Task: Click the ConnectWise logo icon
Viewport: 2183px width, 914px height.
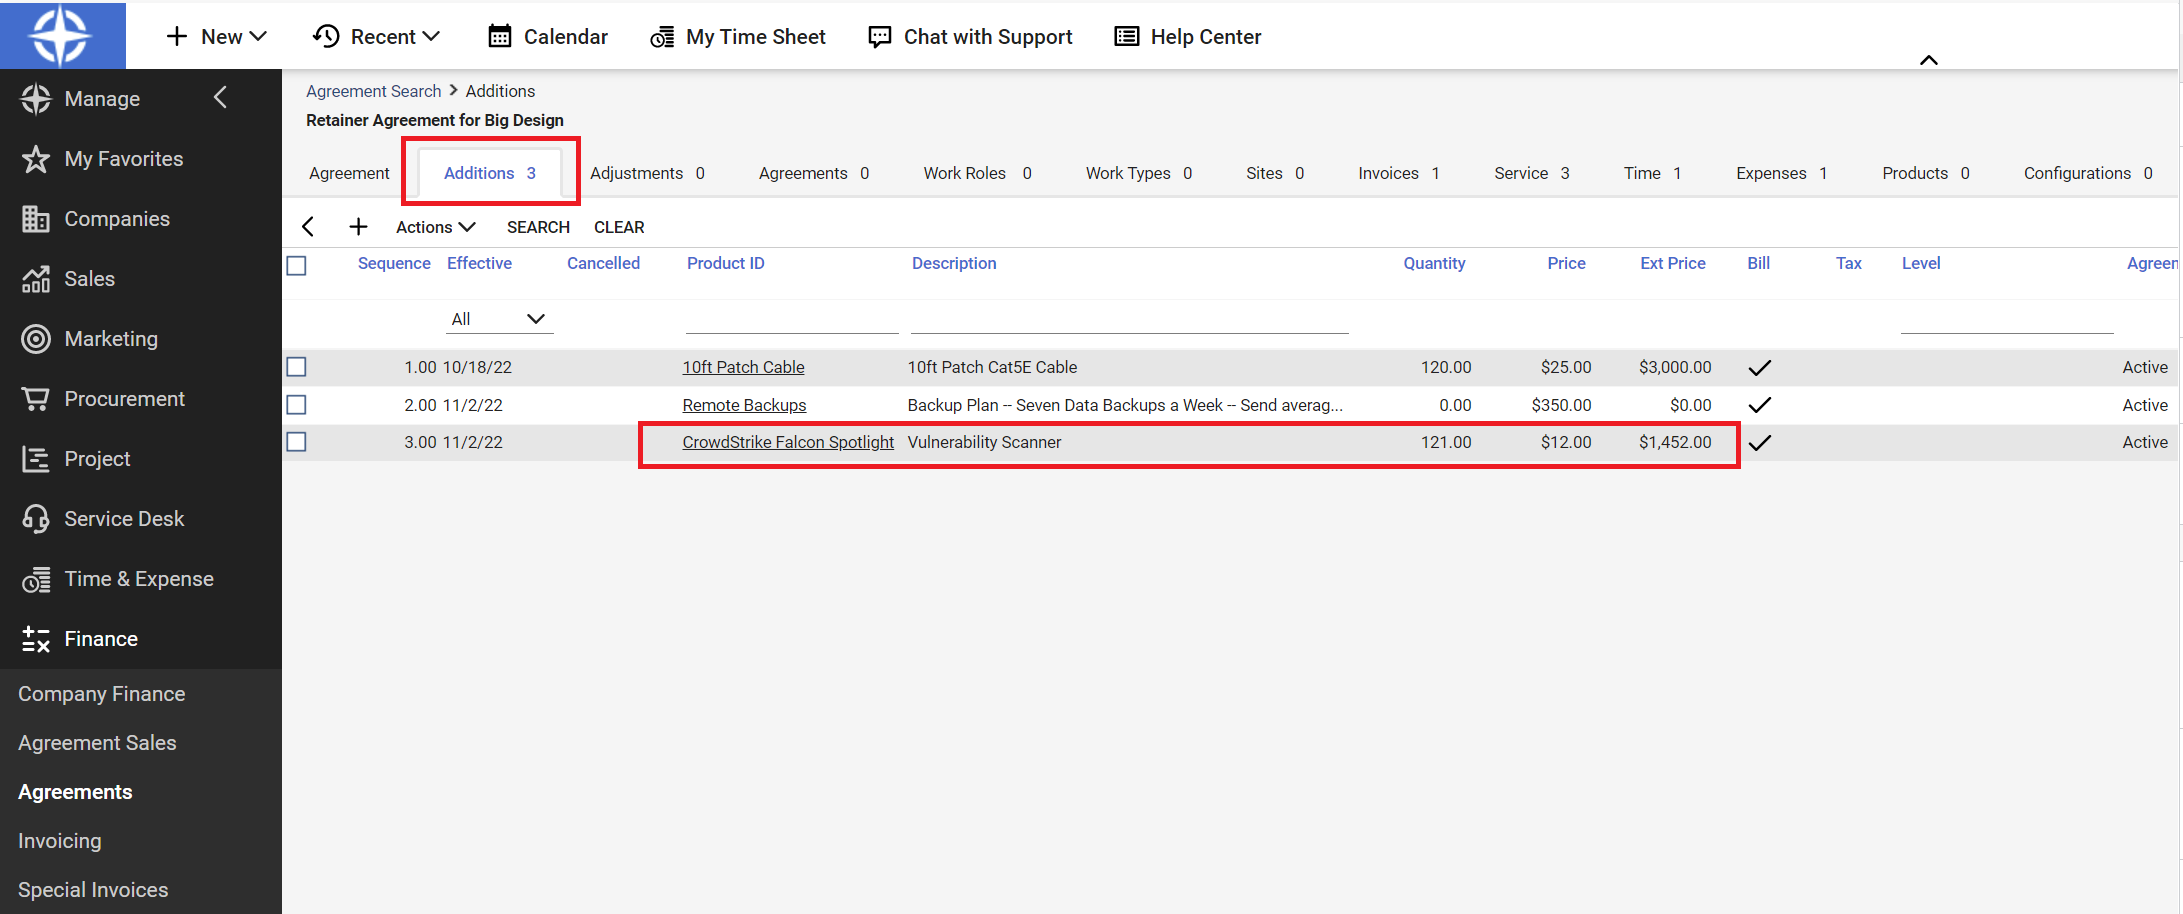Action: [x=61, y=35]
